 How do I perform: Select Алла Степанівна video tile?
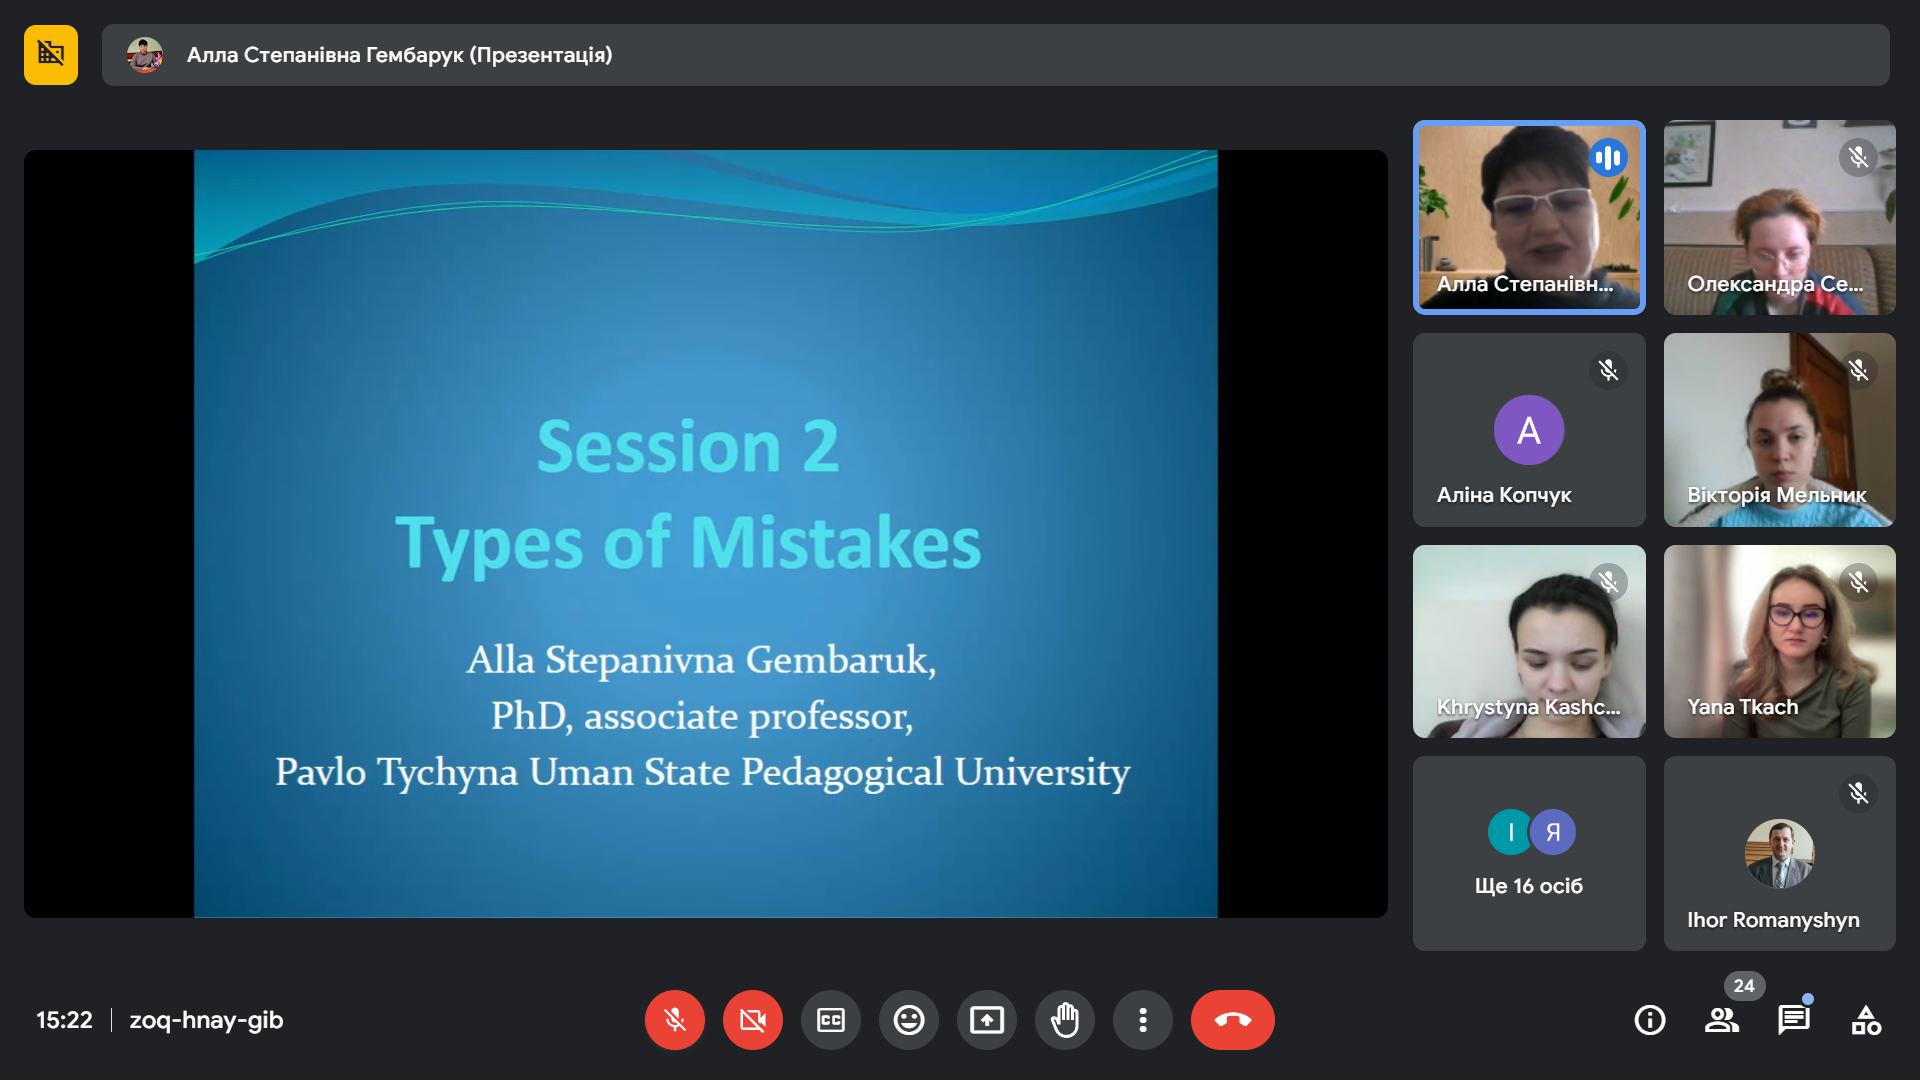click(1529, 217)
